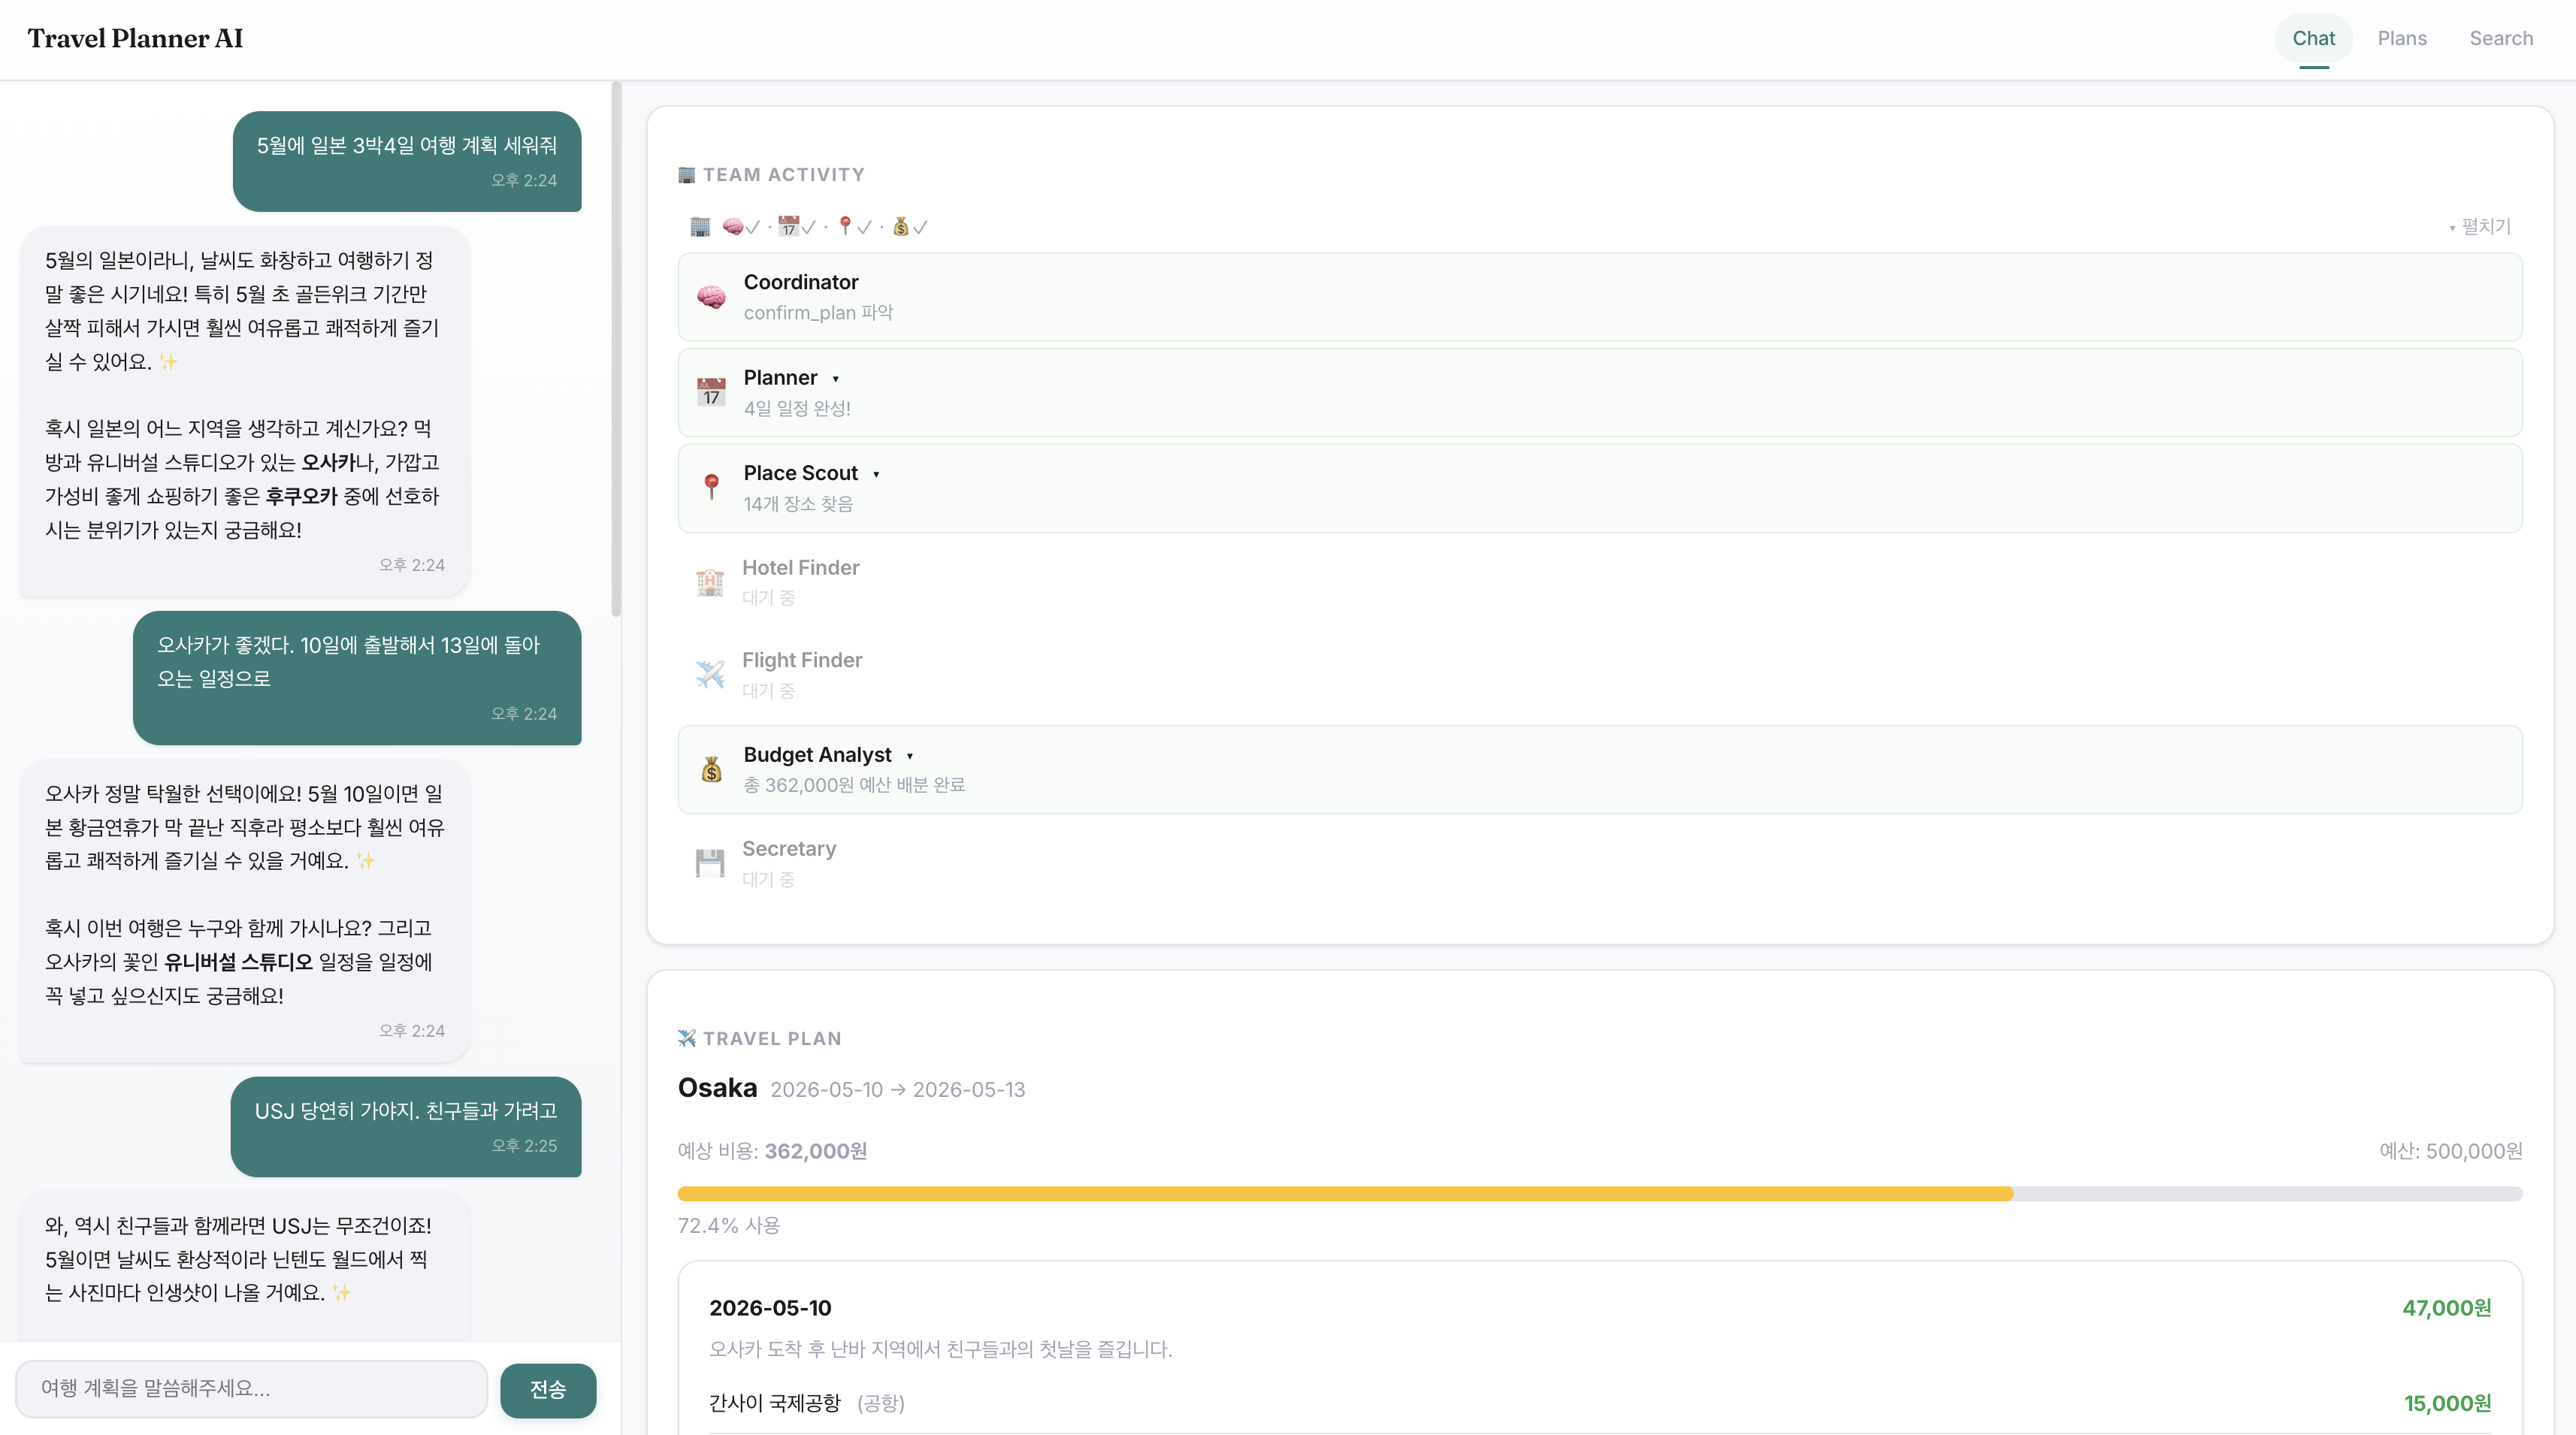Click the 47,000원 day total

(x=2447, y=1308)
